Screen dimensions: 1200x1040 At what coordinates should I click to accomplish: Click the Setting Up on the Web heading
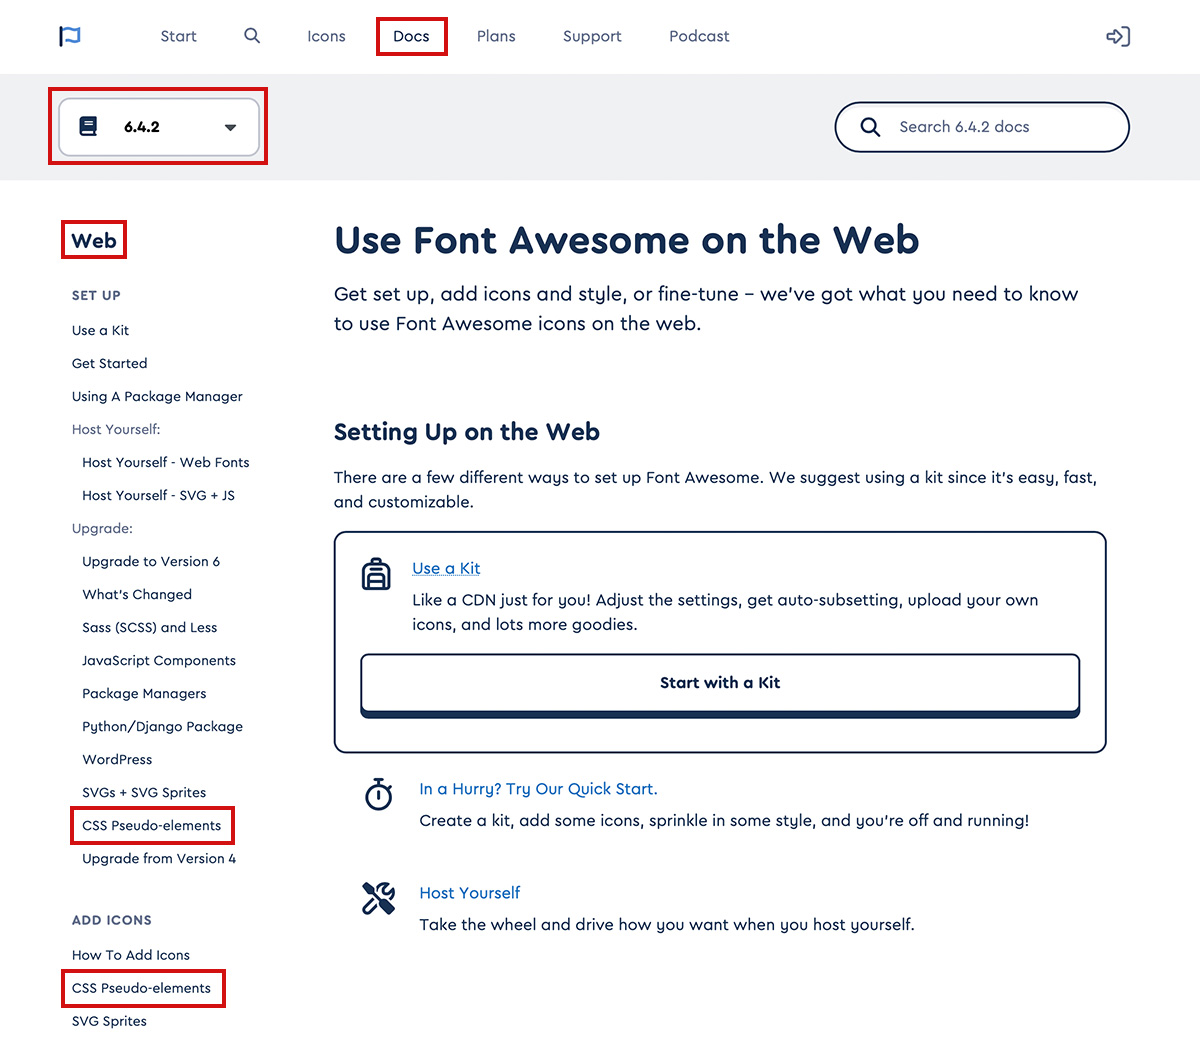[467, 432]
